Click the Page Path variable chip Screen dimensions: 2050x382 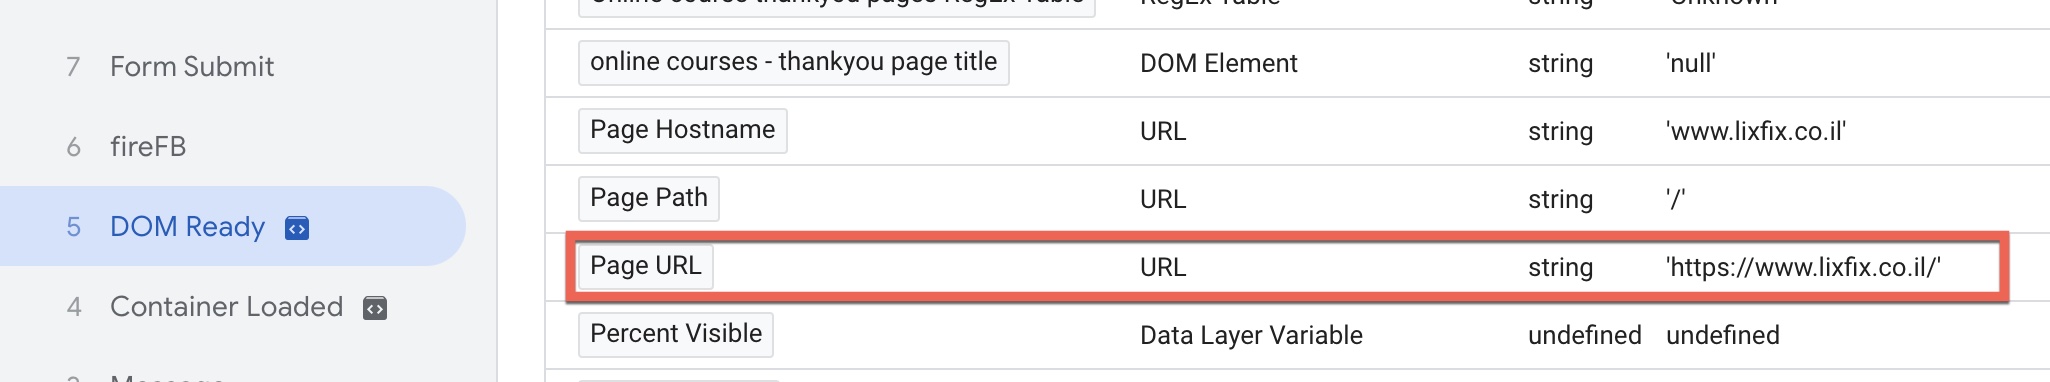coord(648,198)
